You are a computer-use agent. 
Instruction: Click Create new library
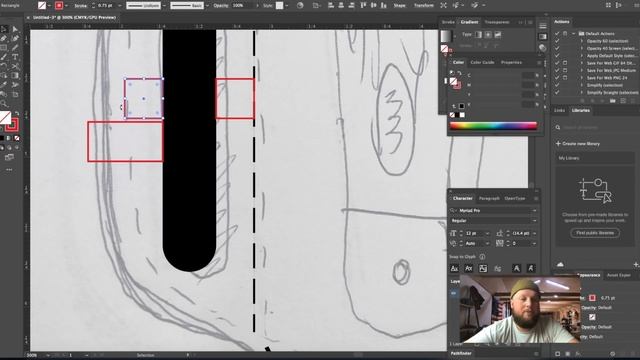pos(578,144)
